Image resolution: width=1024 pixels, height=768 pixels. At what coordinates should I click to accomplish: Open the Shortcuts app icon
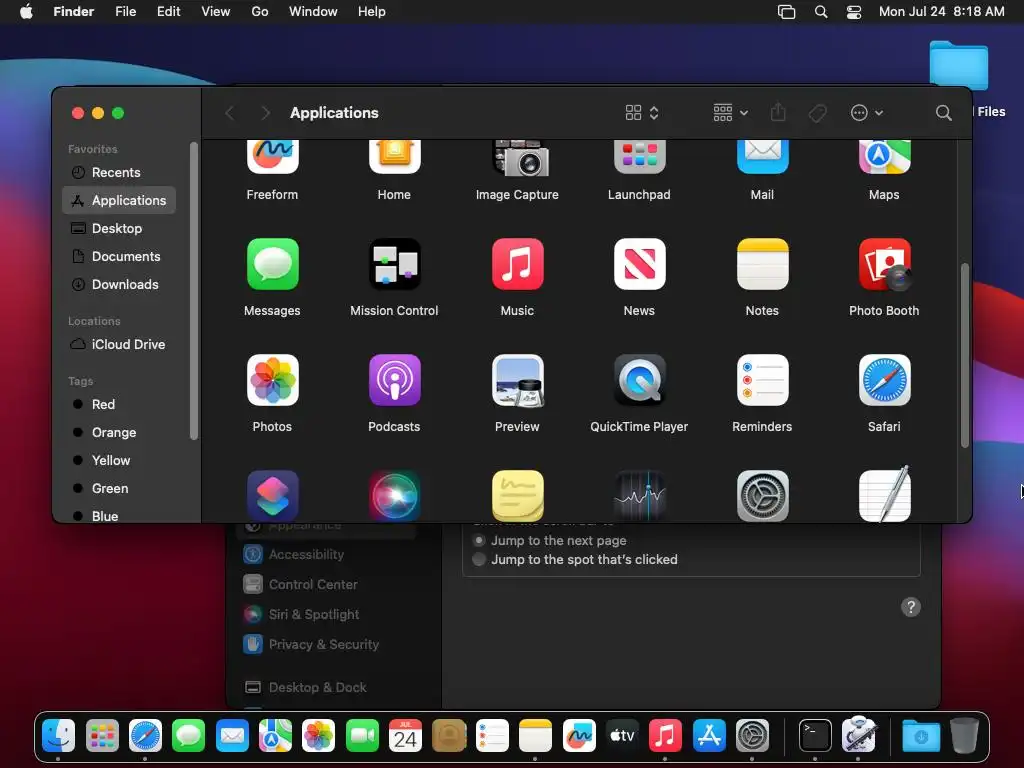point(272,495)
